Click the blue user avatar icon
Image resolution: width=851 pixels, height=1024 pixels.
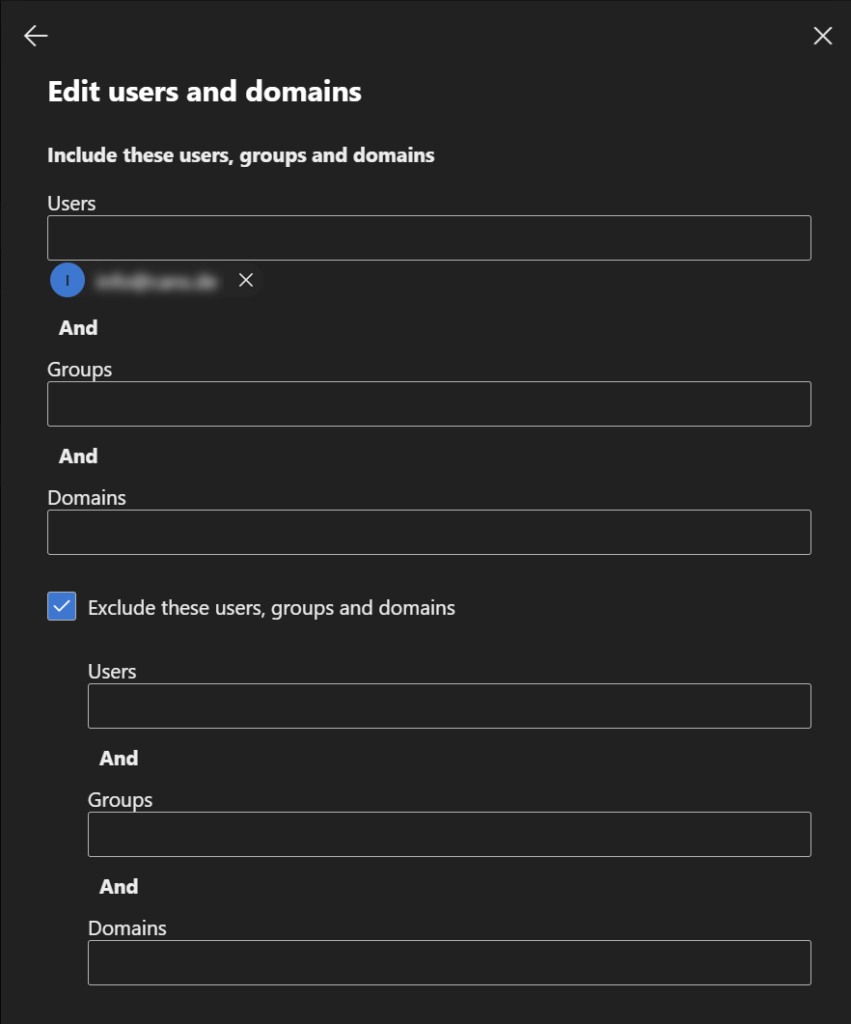pos(67,281)
